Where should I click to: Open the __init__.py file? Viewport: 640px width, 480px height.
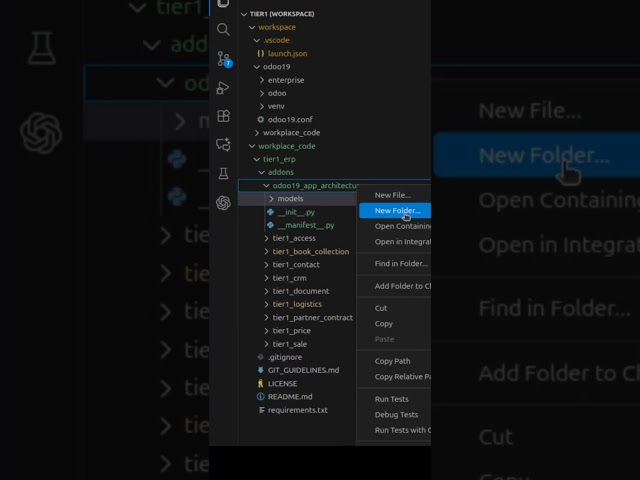click(x=296, y=212)
